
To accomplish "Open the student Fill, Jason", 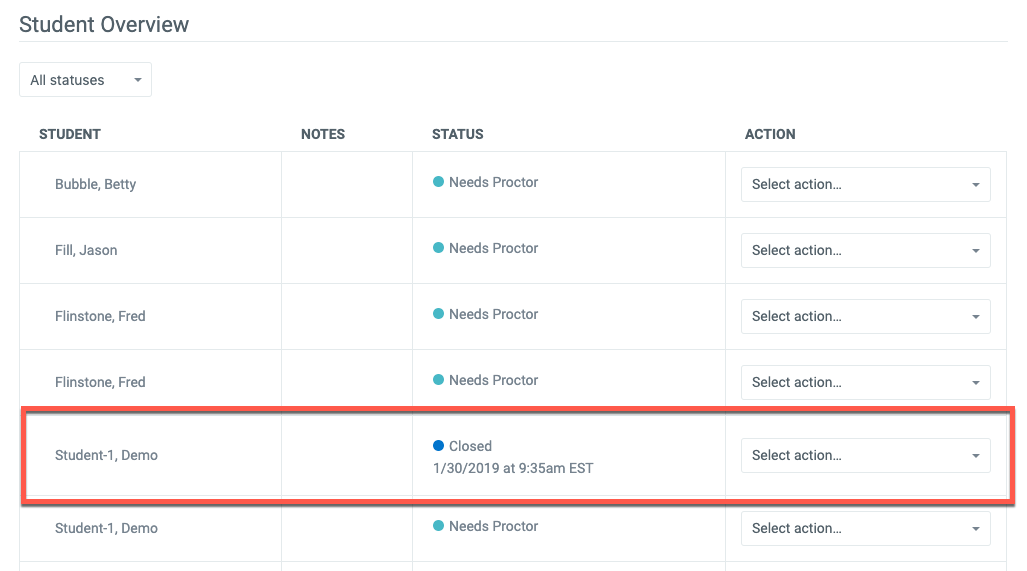I will (86, 251).
